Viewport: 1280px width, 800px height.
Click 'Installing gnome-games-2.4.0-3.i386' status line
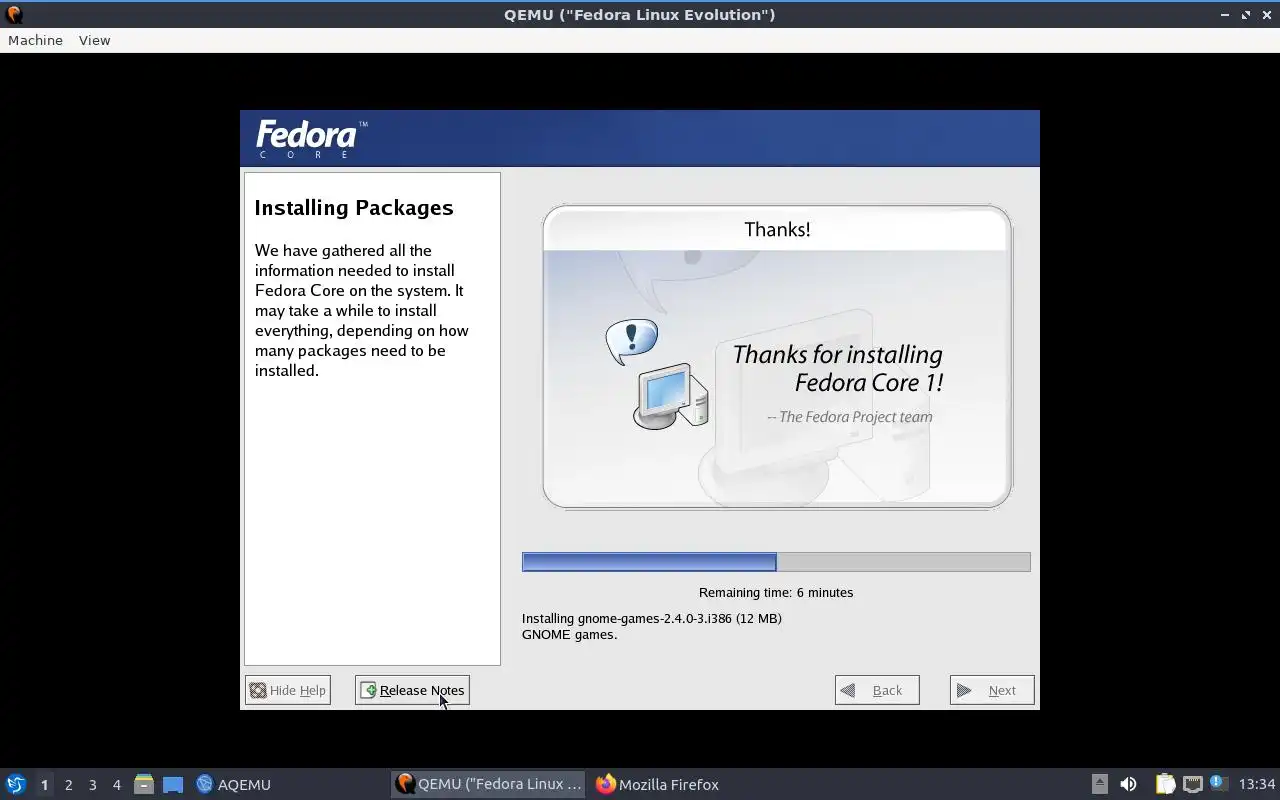coord(652,618)
